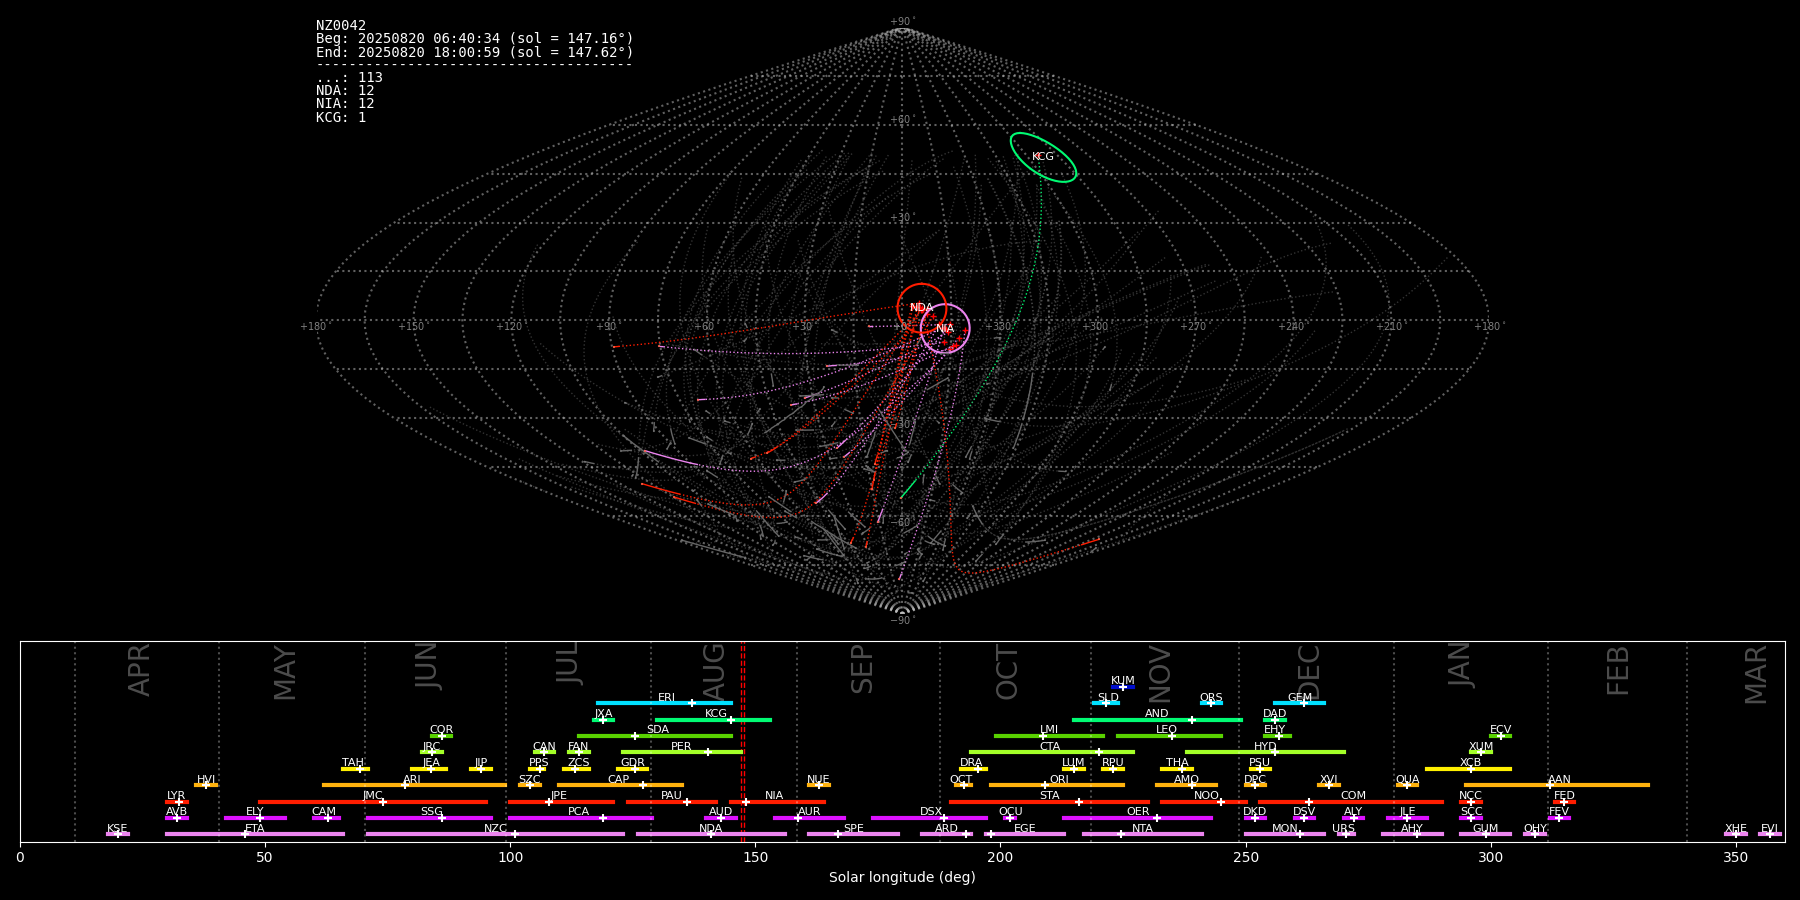1800x900 pixels.
Task: Click the 'NIA: 12' count in header
Action: (345, 104)
